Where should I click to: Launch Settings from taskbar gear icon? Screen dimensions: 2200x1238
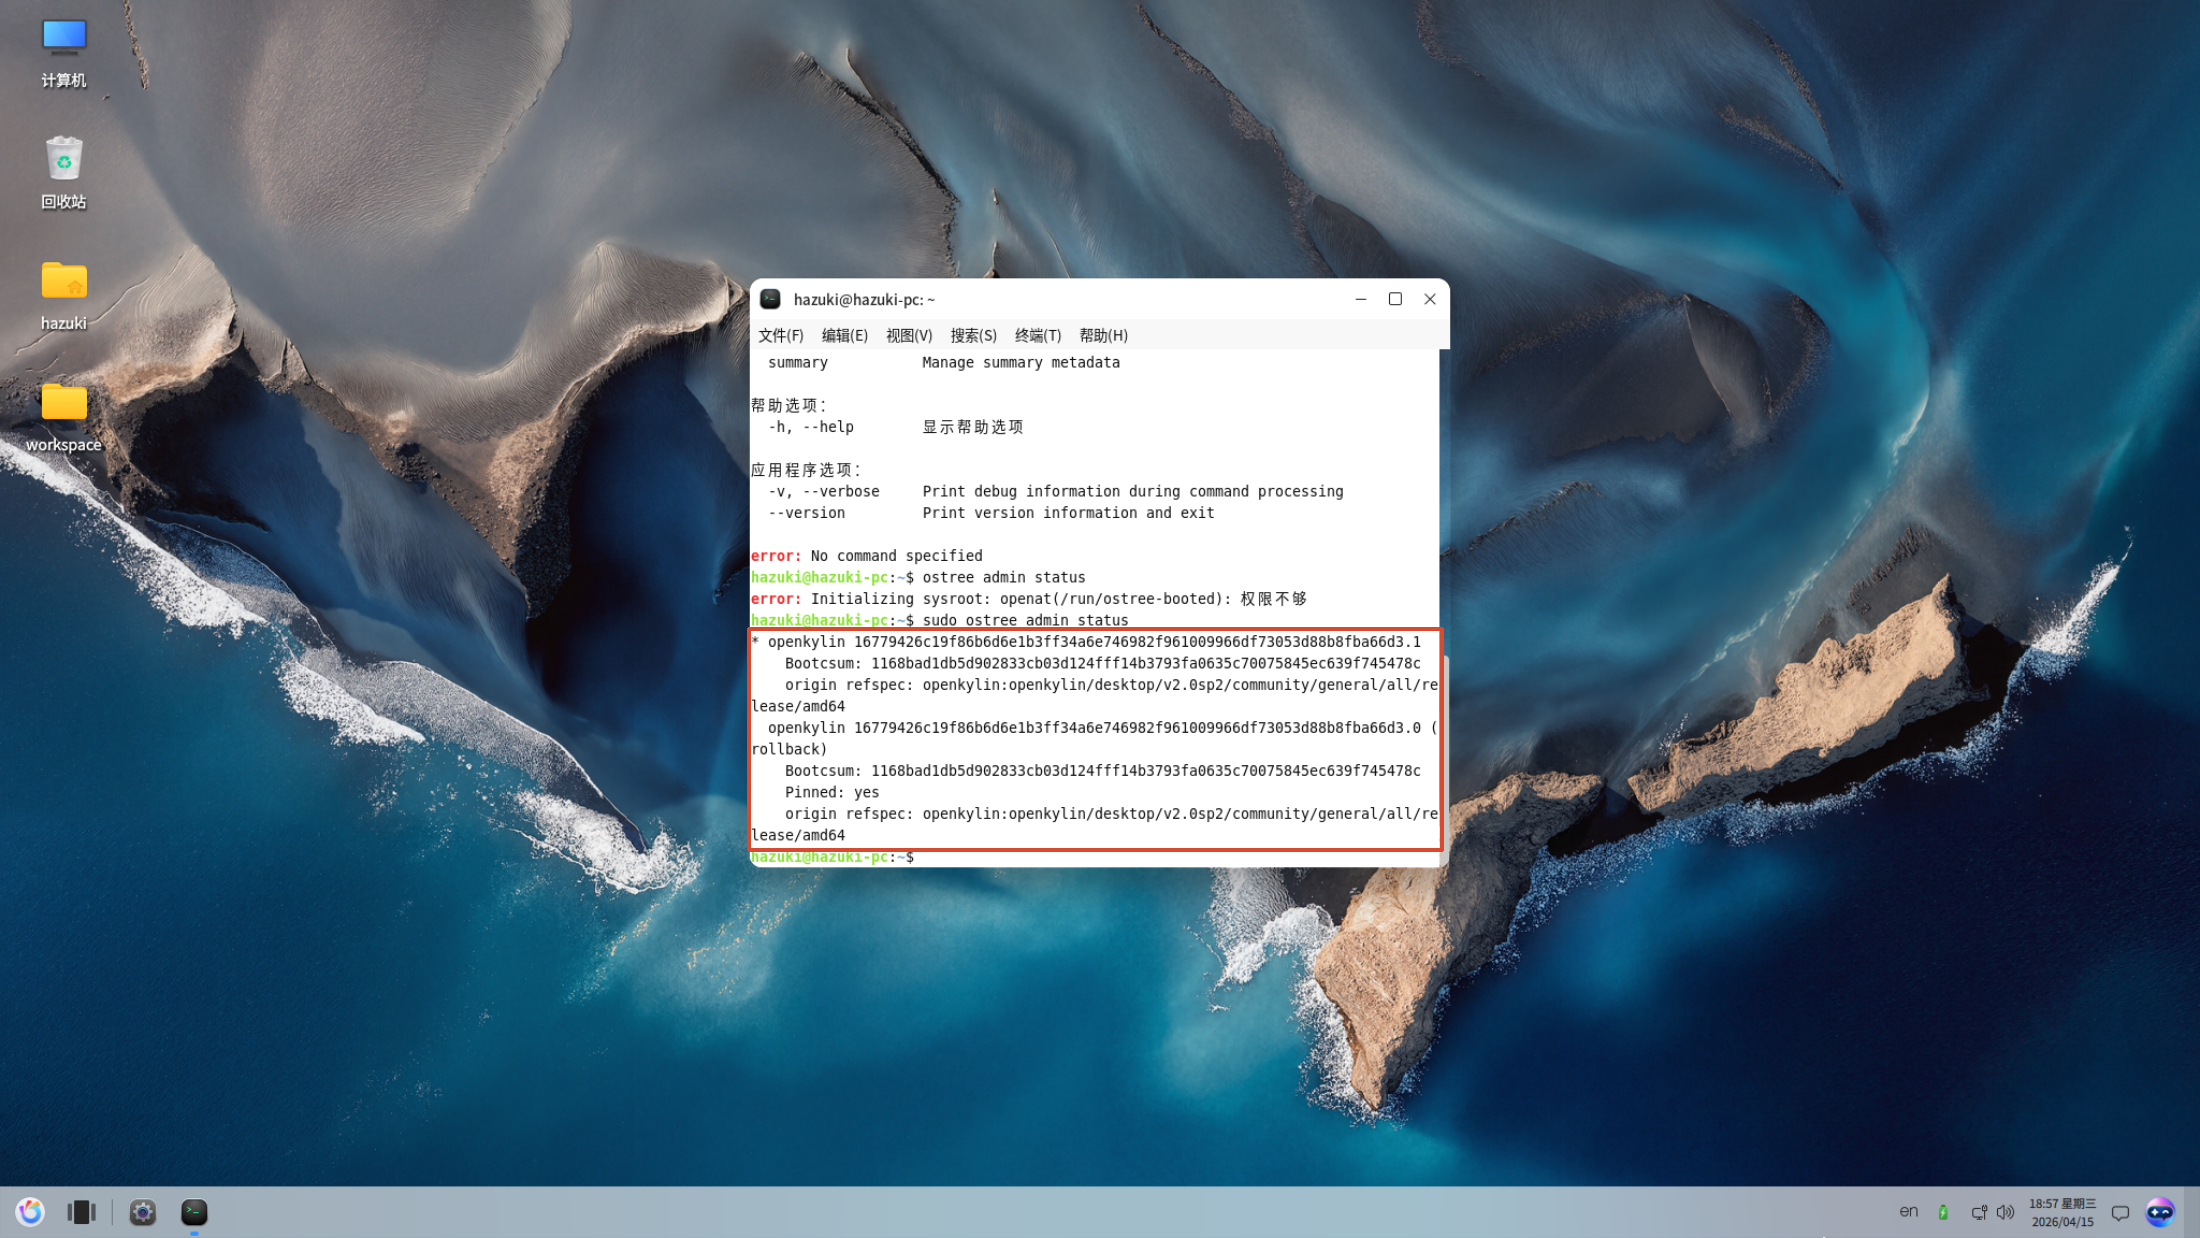tap(143, 1212)
